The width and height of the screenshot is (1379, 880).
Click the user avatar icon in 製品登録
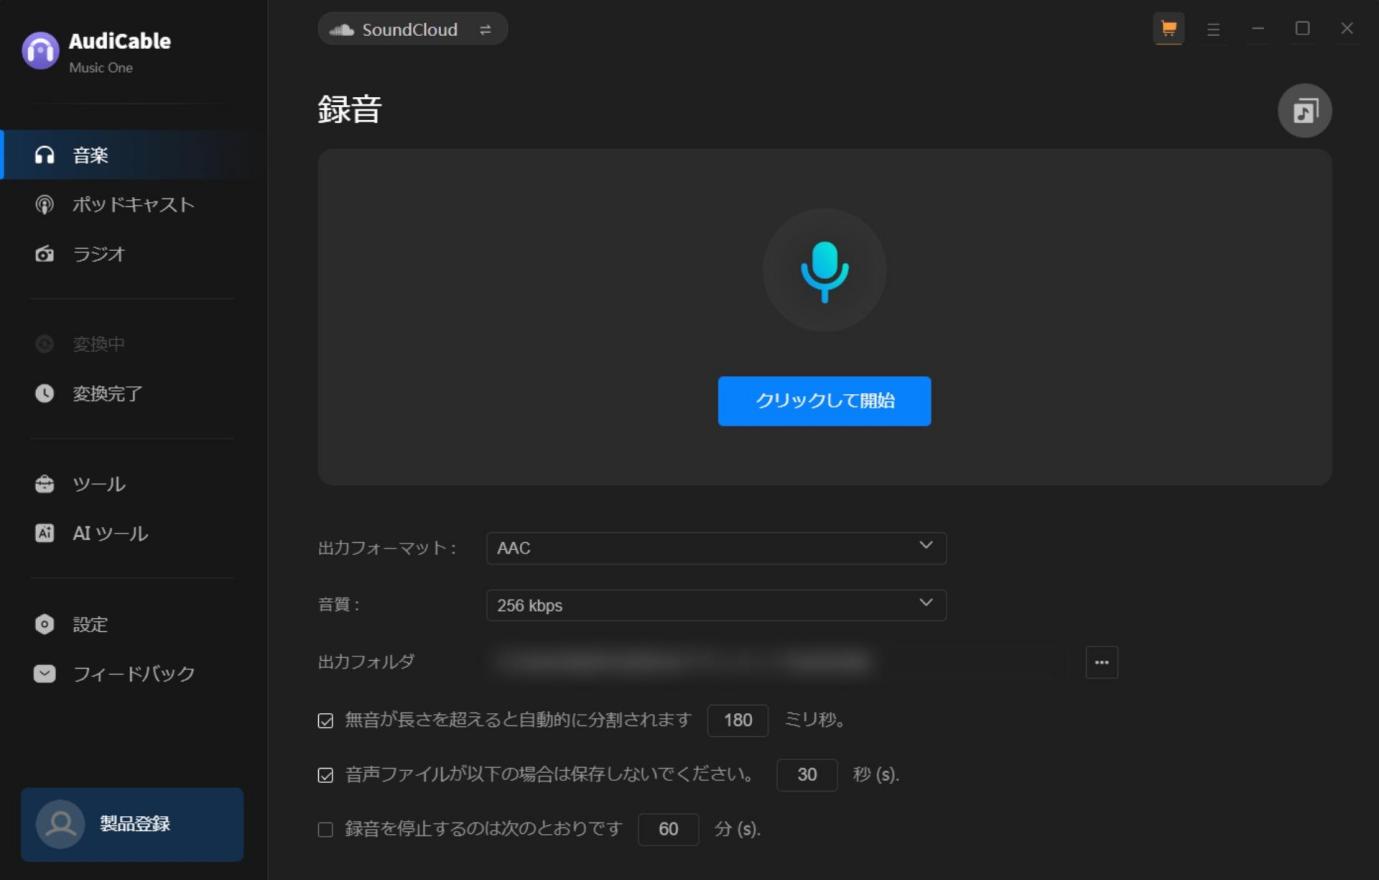pyautogui.click(x=60, y=824)
